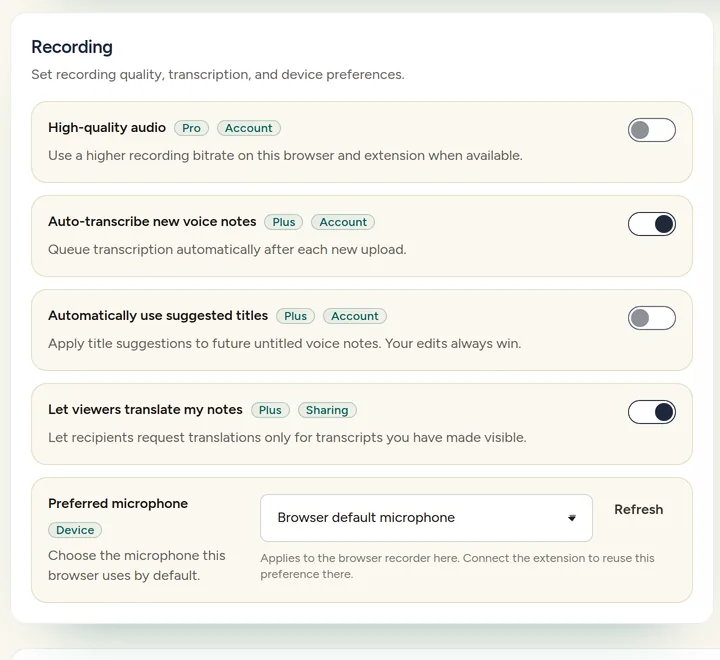Enable Automatically use suggested titles switch

click(652, 318)
